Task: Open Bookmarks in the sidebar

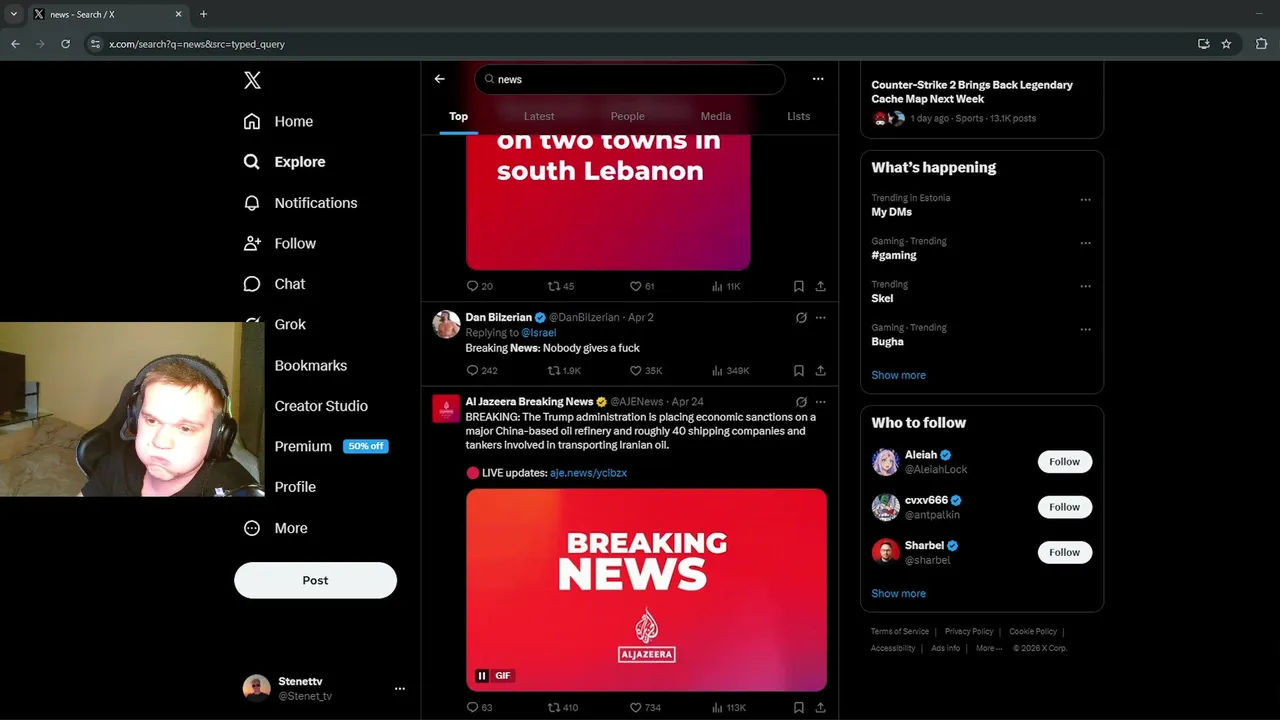Action: point(311,365)
